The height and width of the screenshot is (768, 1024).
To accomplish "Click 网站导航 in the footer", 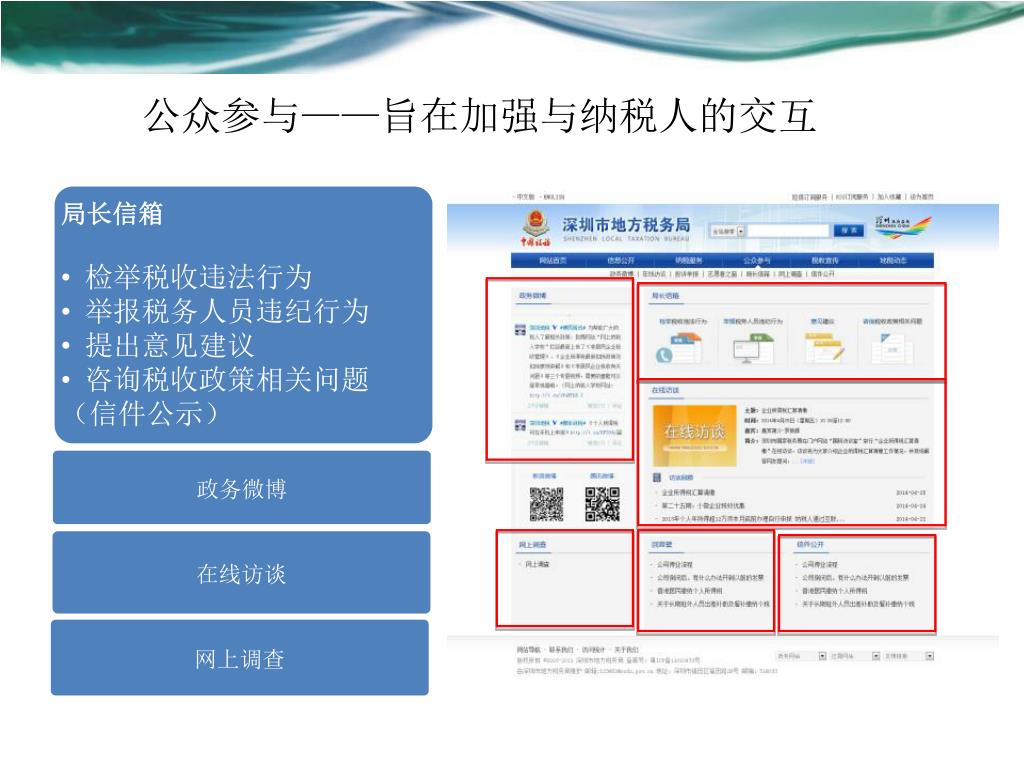I will (528, 650).
